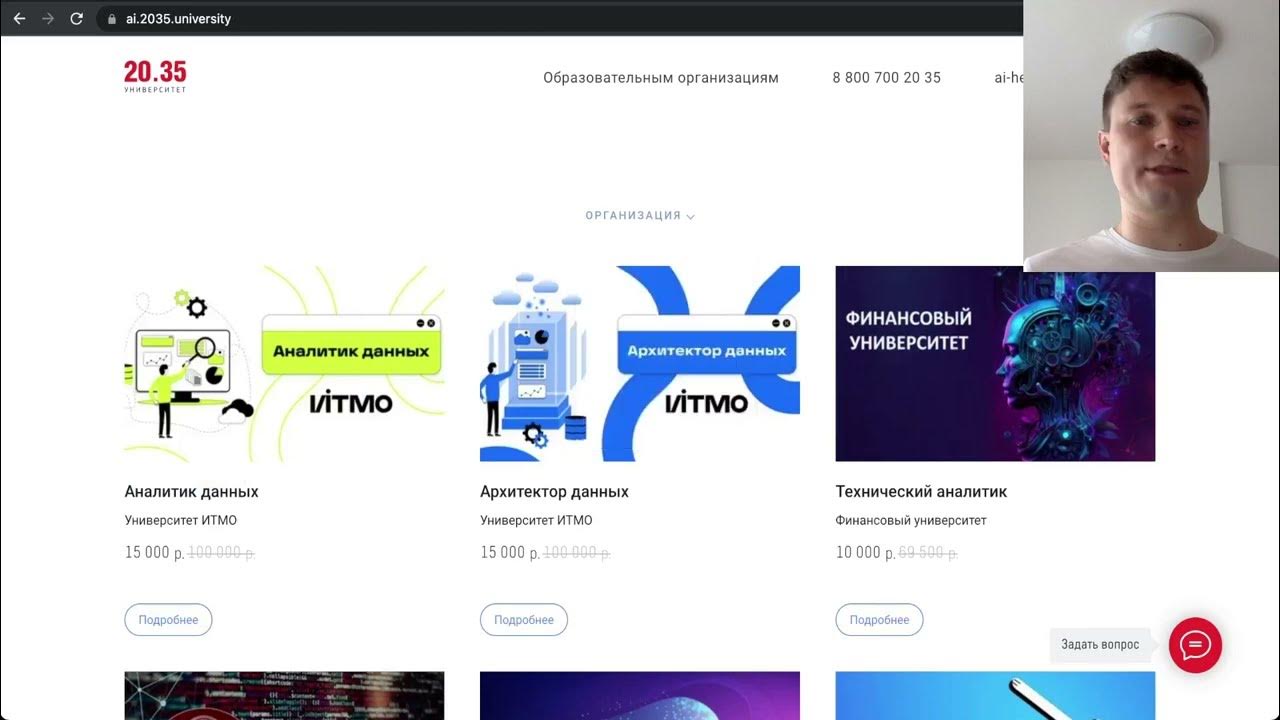Click the 8 800 700 20 35 phone link
This screenshot has width=1280, height=720.
(886, 77)
